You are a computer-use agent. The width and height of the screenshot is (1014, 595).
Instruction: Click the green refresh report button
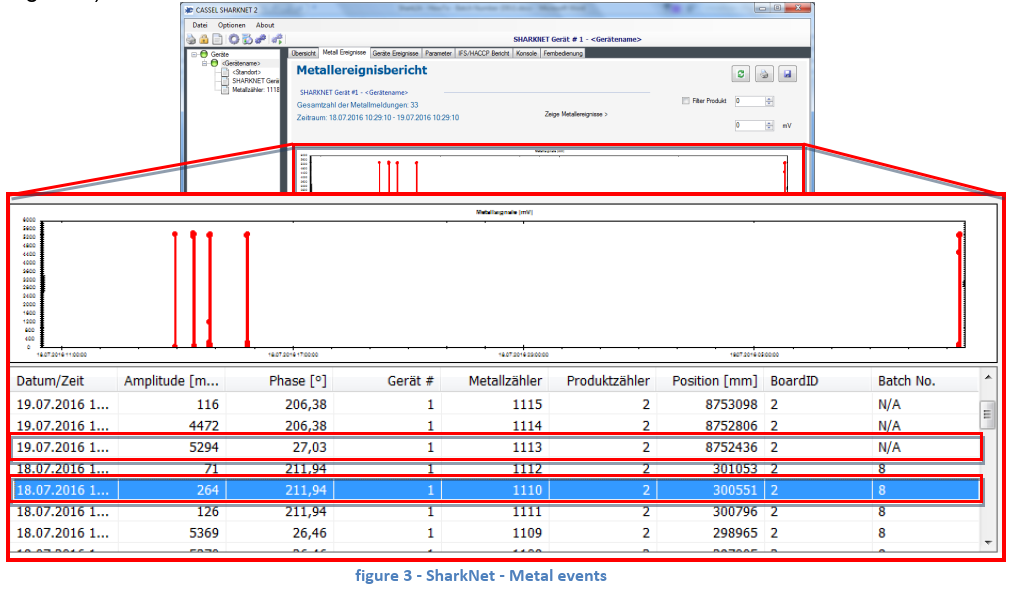pos(740,75)
